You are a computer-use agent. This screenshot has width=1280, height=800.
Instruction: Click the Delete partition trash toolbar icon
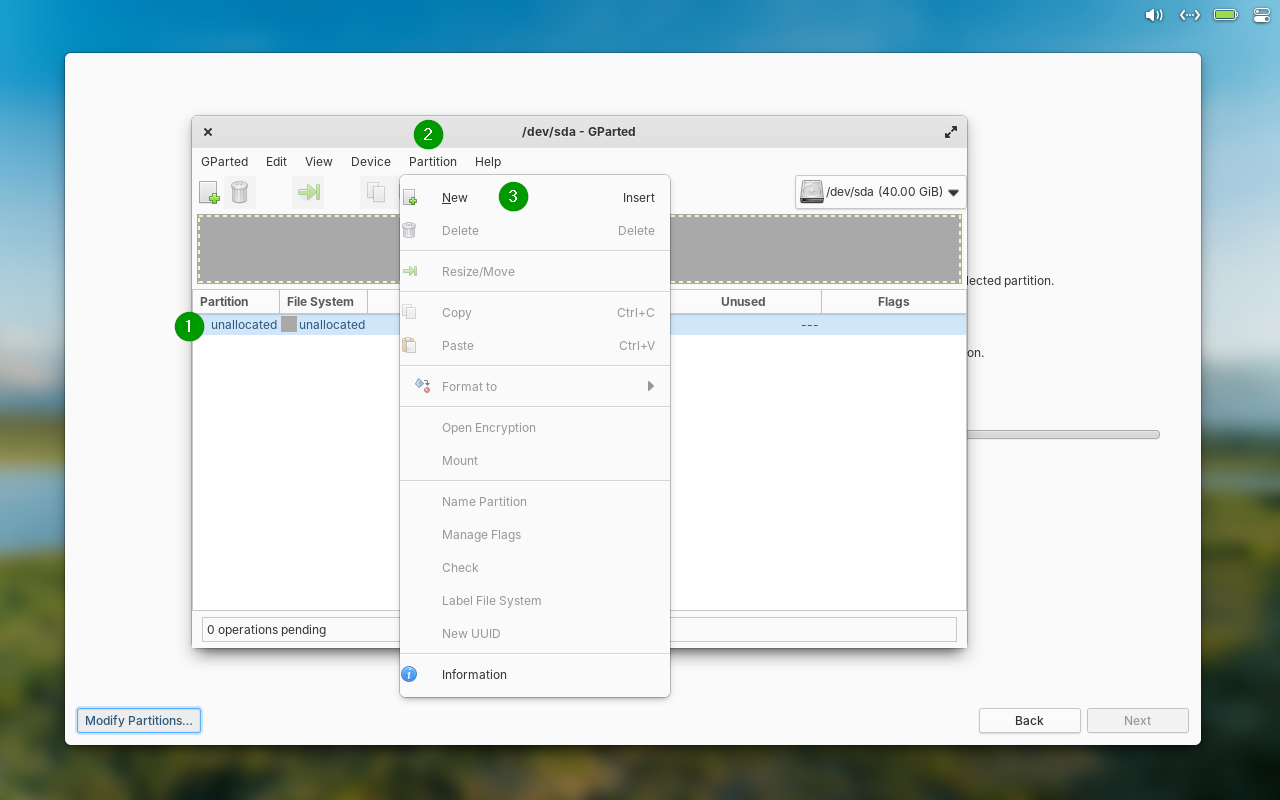point(240,192)
